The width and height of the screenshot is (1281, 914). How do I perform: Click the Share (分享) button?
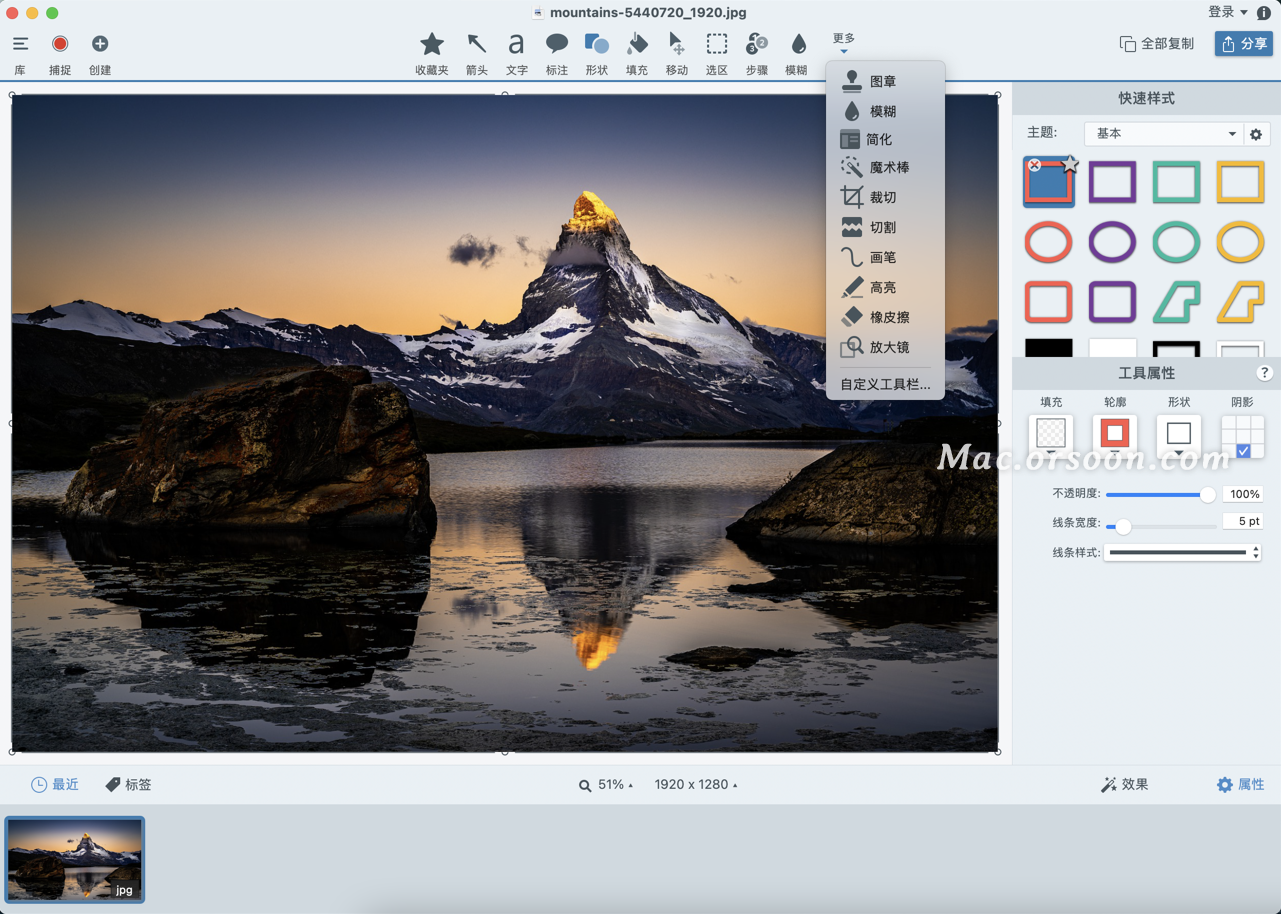(1244, 44)
